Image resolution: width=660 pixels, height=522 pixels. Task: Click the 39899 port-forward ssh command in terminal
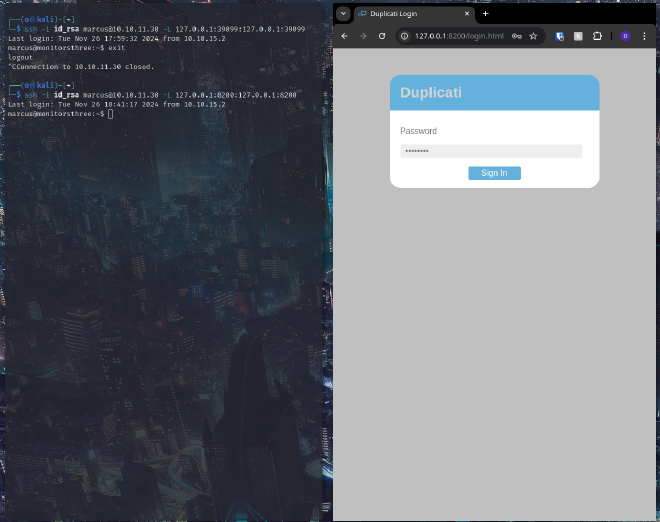pos(160,29)
